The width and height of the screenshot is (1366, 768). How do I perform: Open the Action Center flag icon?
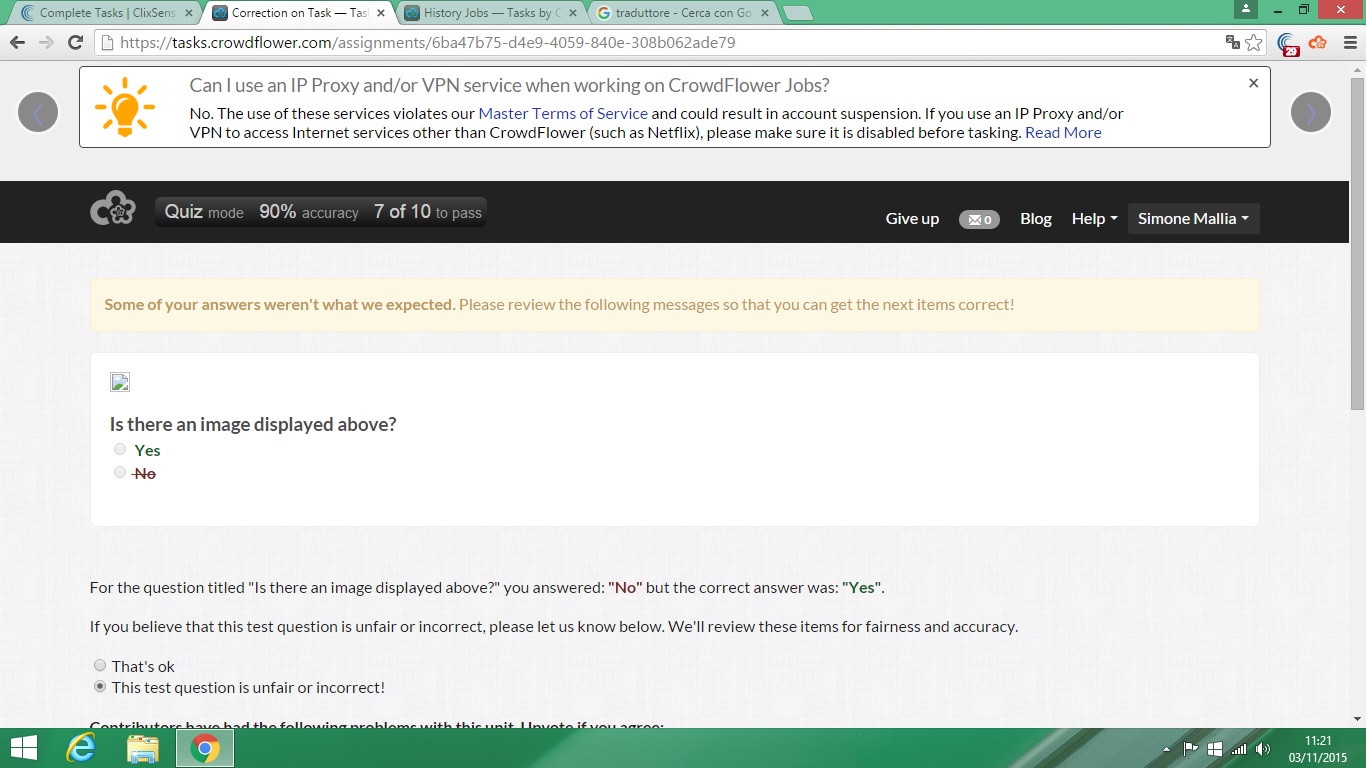tap(1191, 748)
